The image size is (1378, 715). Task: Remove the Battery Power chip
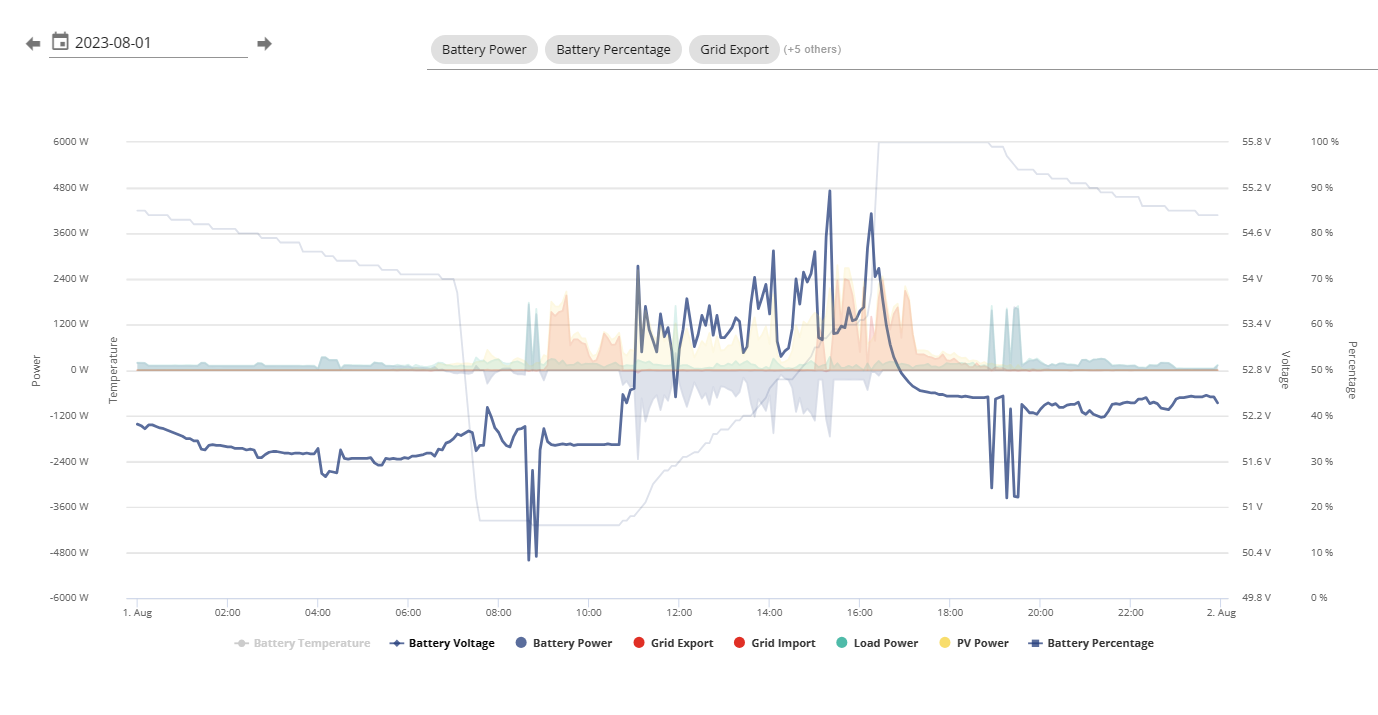(x=484, y=49)
